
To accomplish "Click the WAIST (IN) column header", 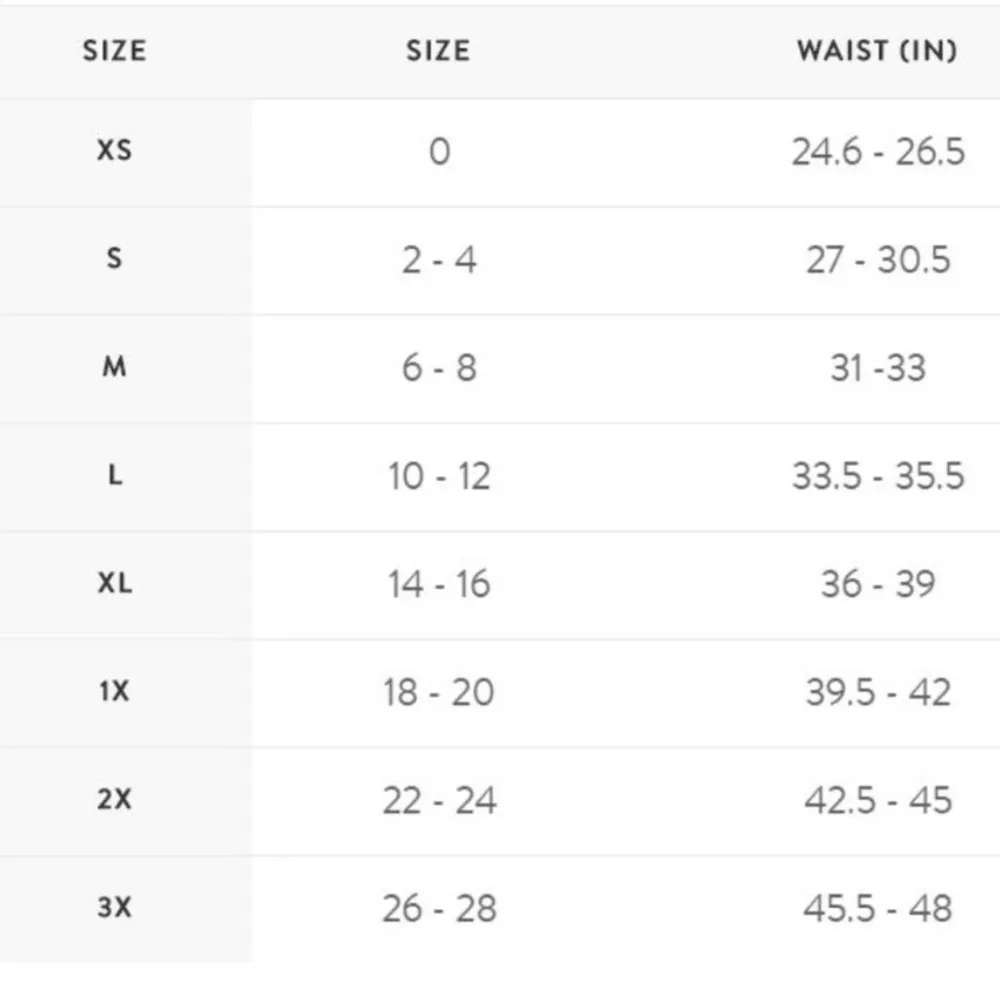I will coord(876,51).
